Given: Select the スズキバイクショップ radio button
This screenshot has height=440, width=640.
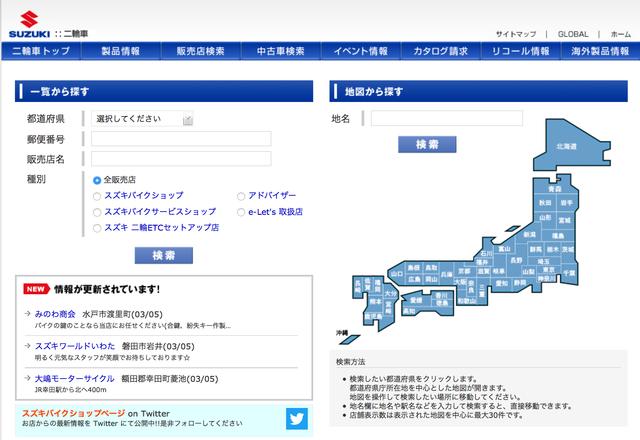Looking at the screenshot, I should (97, 196).
